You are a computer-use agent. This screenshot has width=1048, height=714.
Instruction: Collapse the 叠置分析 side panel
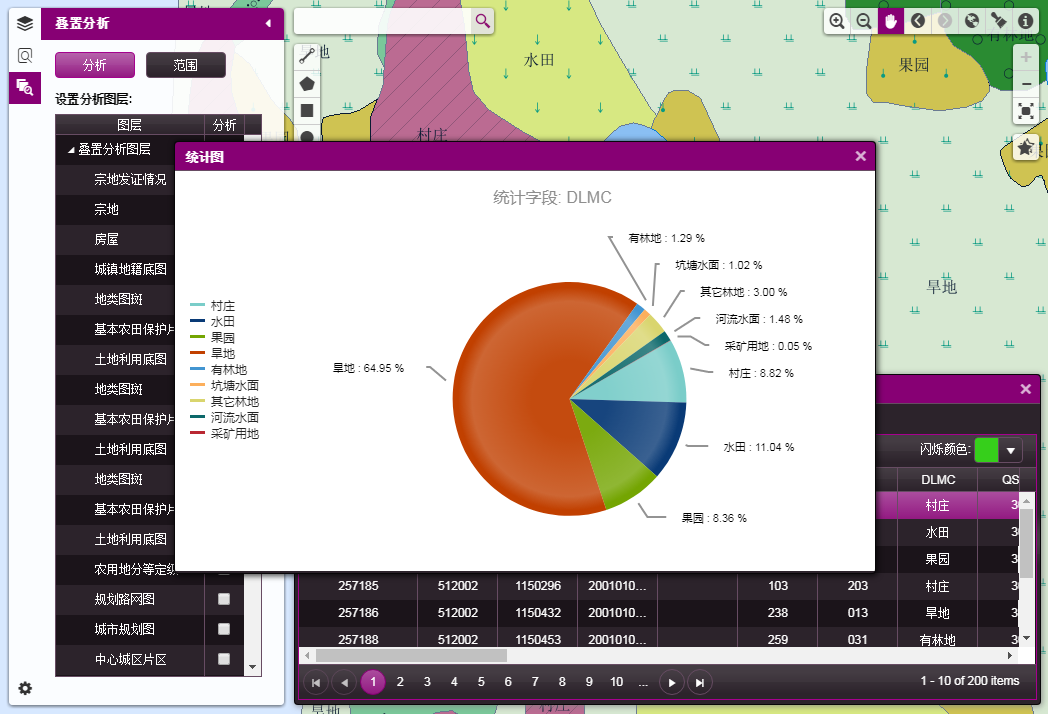[x=268, y=23]
